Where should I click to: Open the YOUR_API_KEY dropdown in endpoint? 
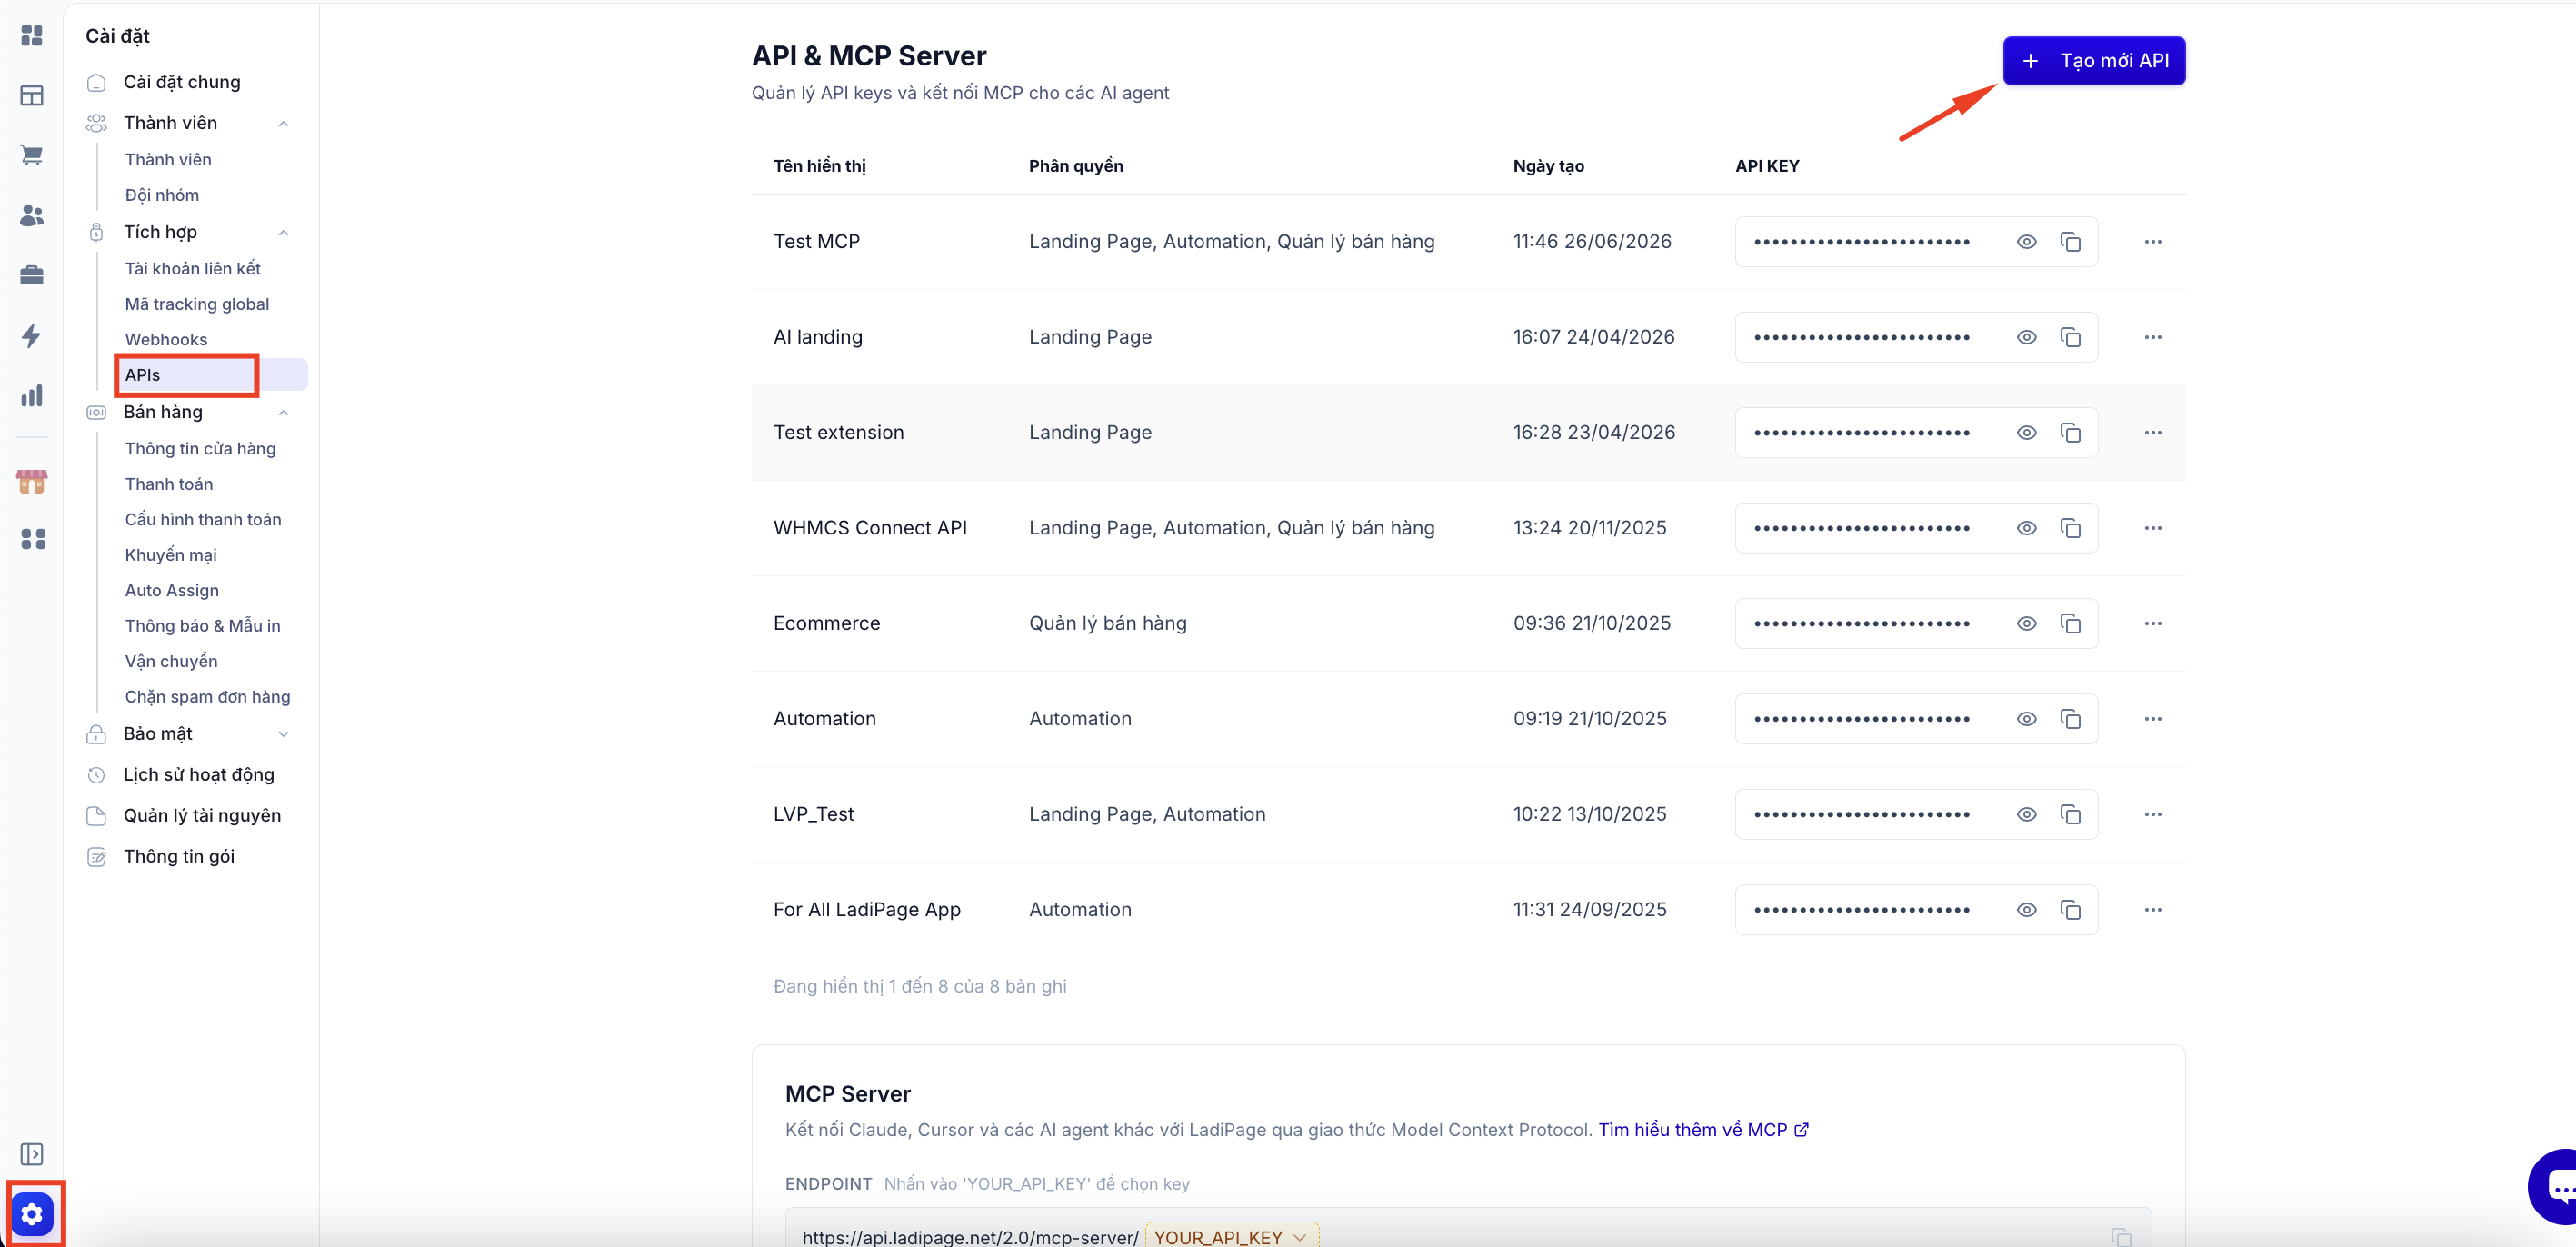[x=1231, y=1236]
